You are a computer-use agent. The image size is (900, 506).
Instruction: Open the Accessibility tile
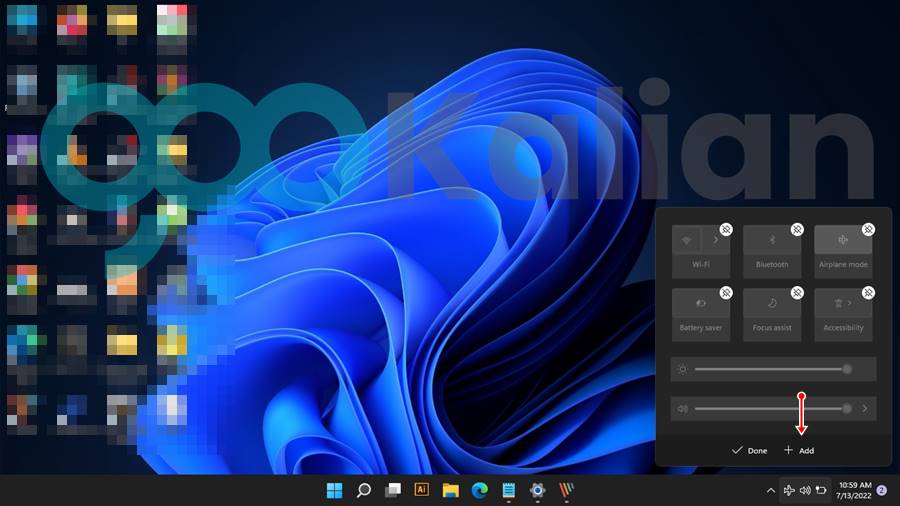pos(843,303)
